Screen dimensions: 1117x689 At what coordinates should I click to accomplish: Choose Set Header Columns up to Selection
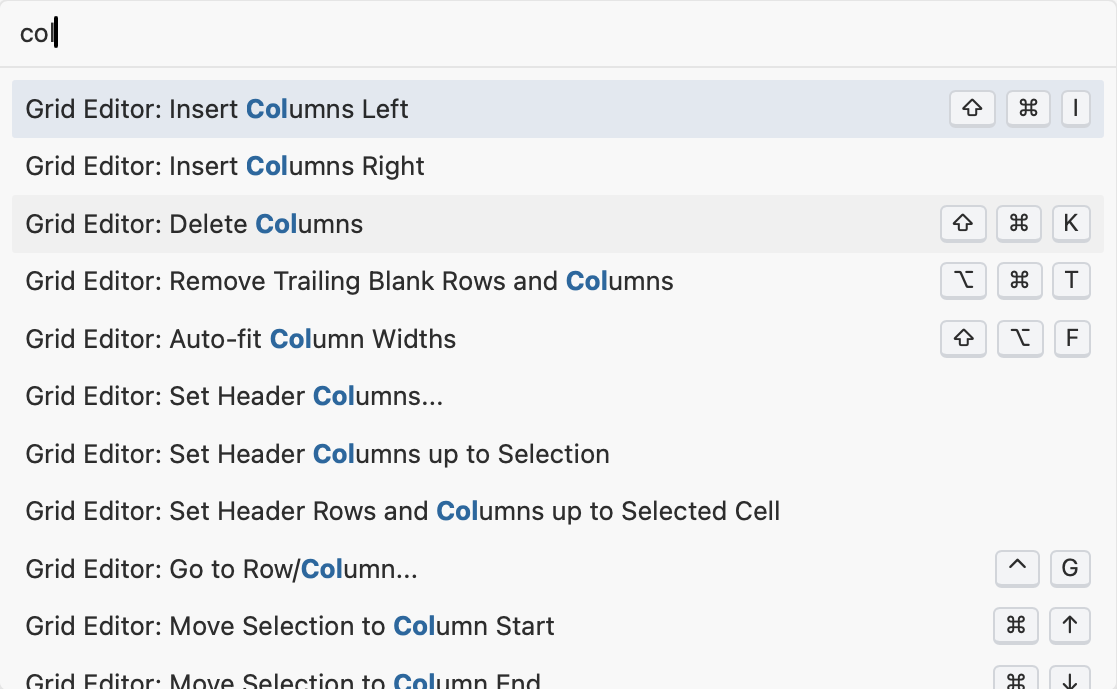[558, 454]
